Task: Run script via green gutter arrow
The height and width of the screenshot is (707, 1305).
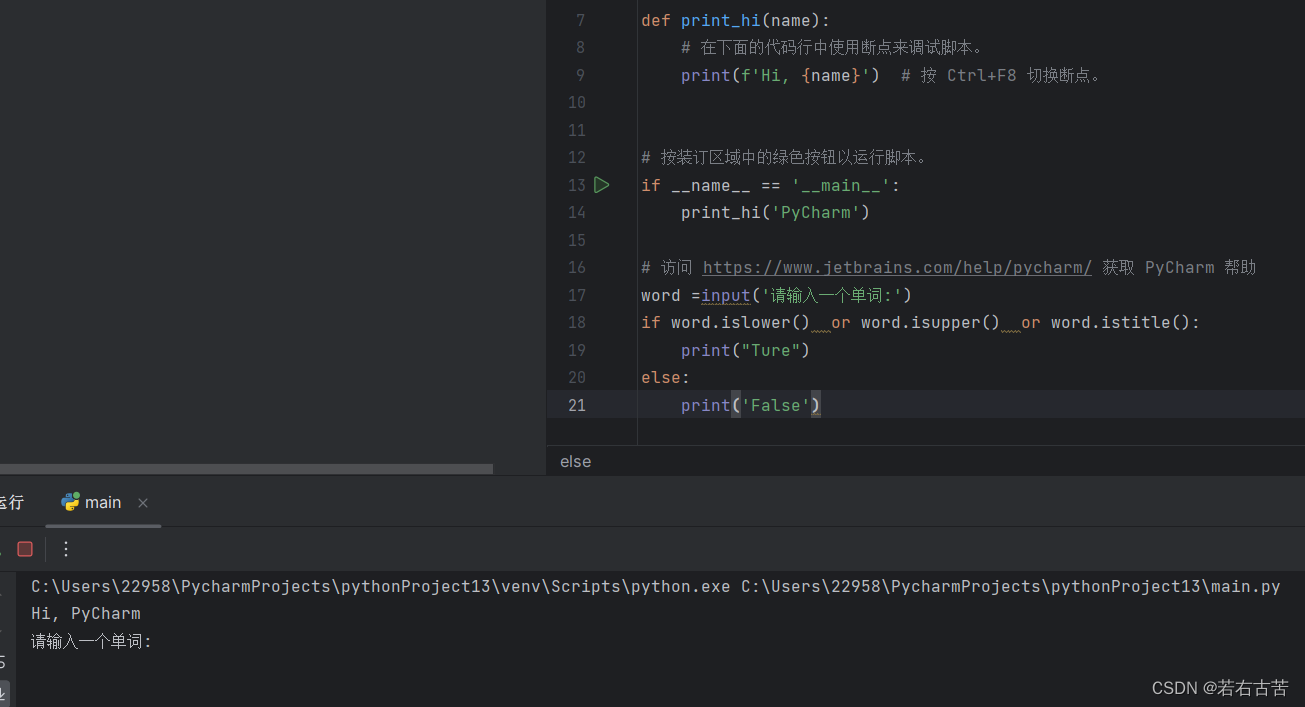Action: 601,185
